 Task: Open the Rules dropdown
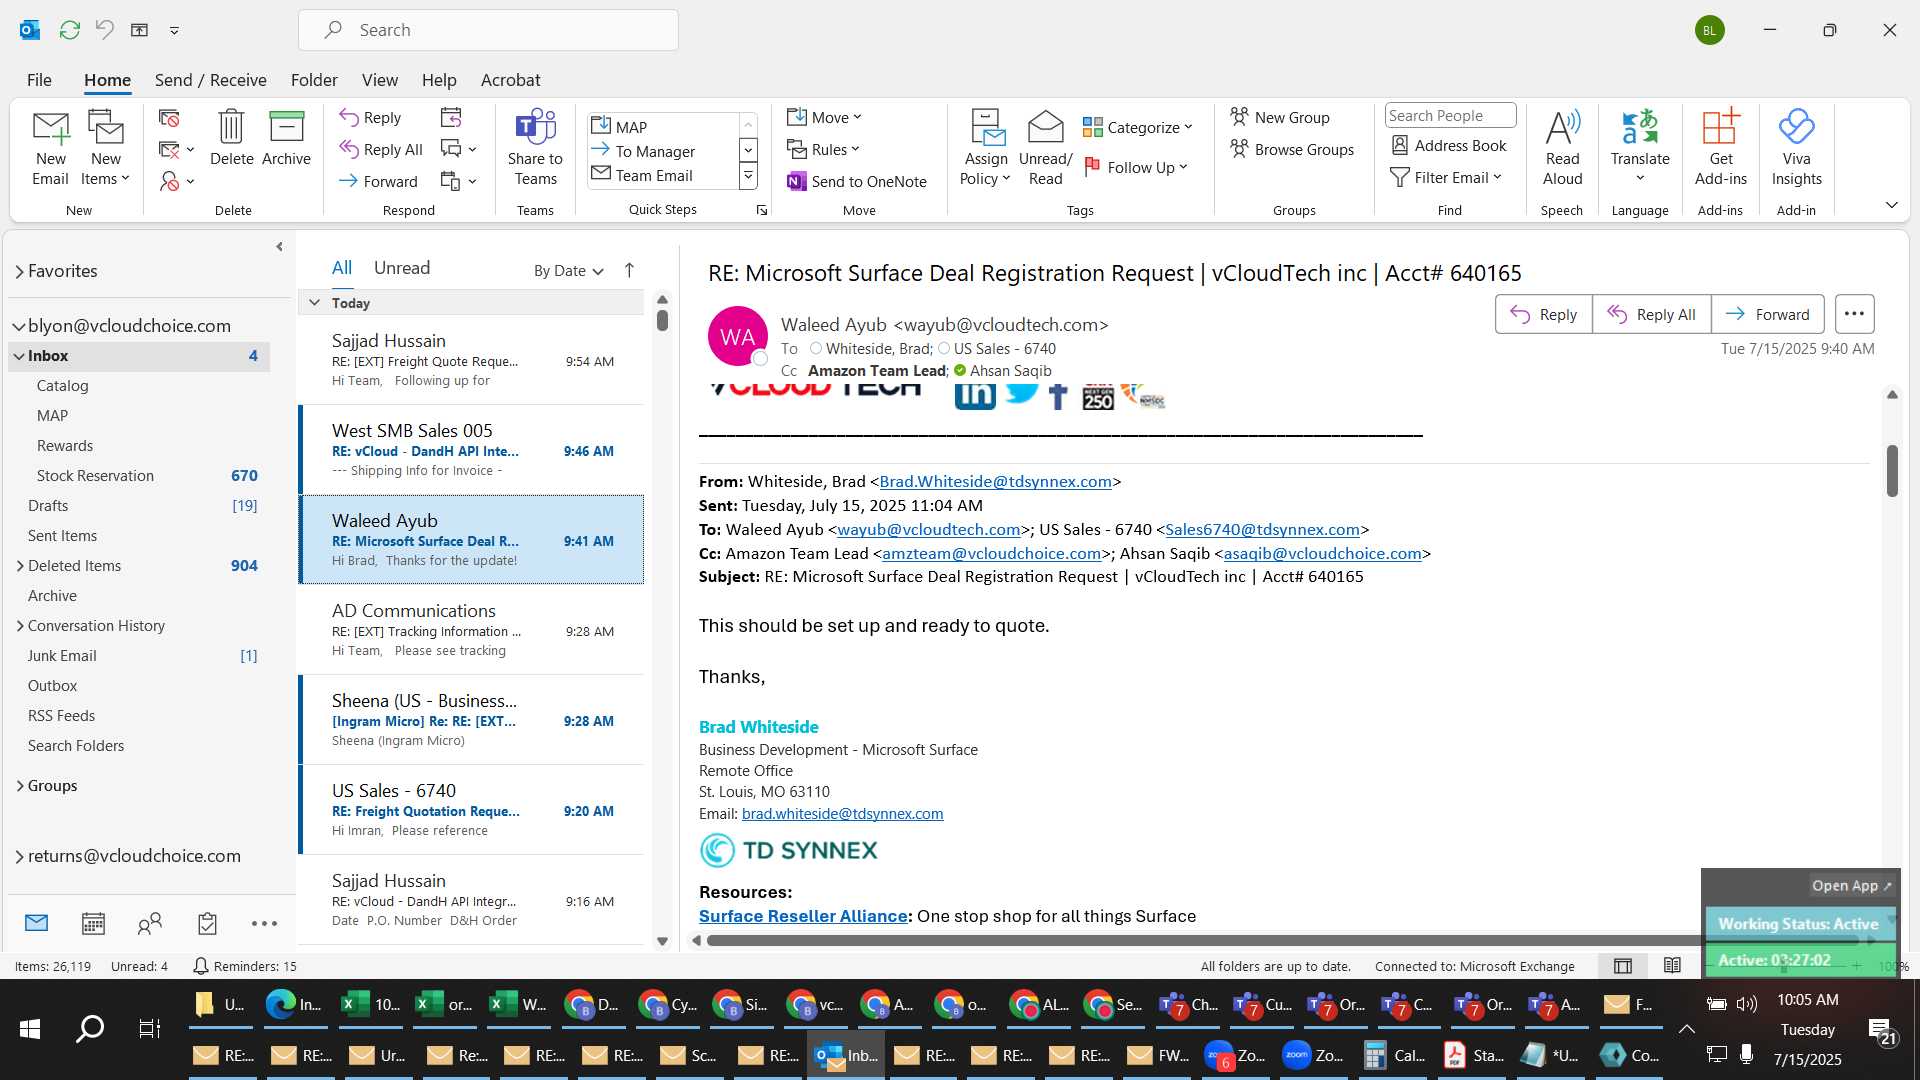click(x=823, y=149)
